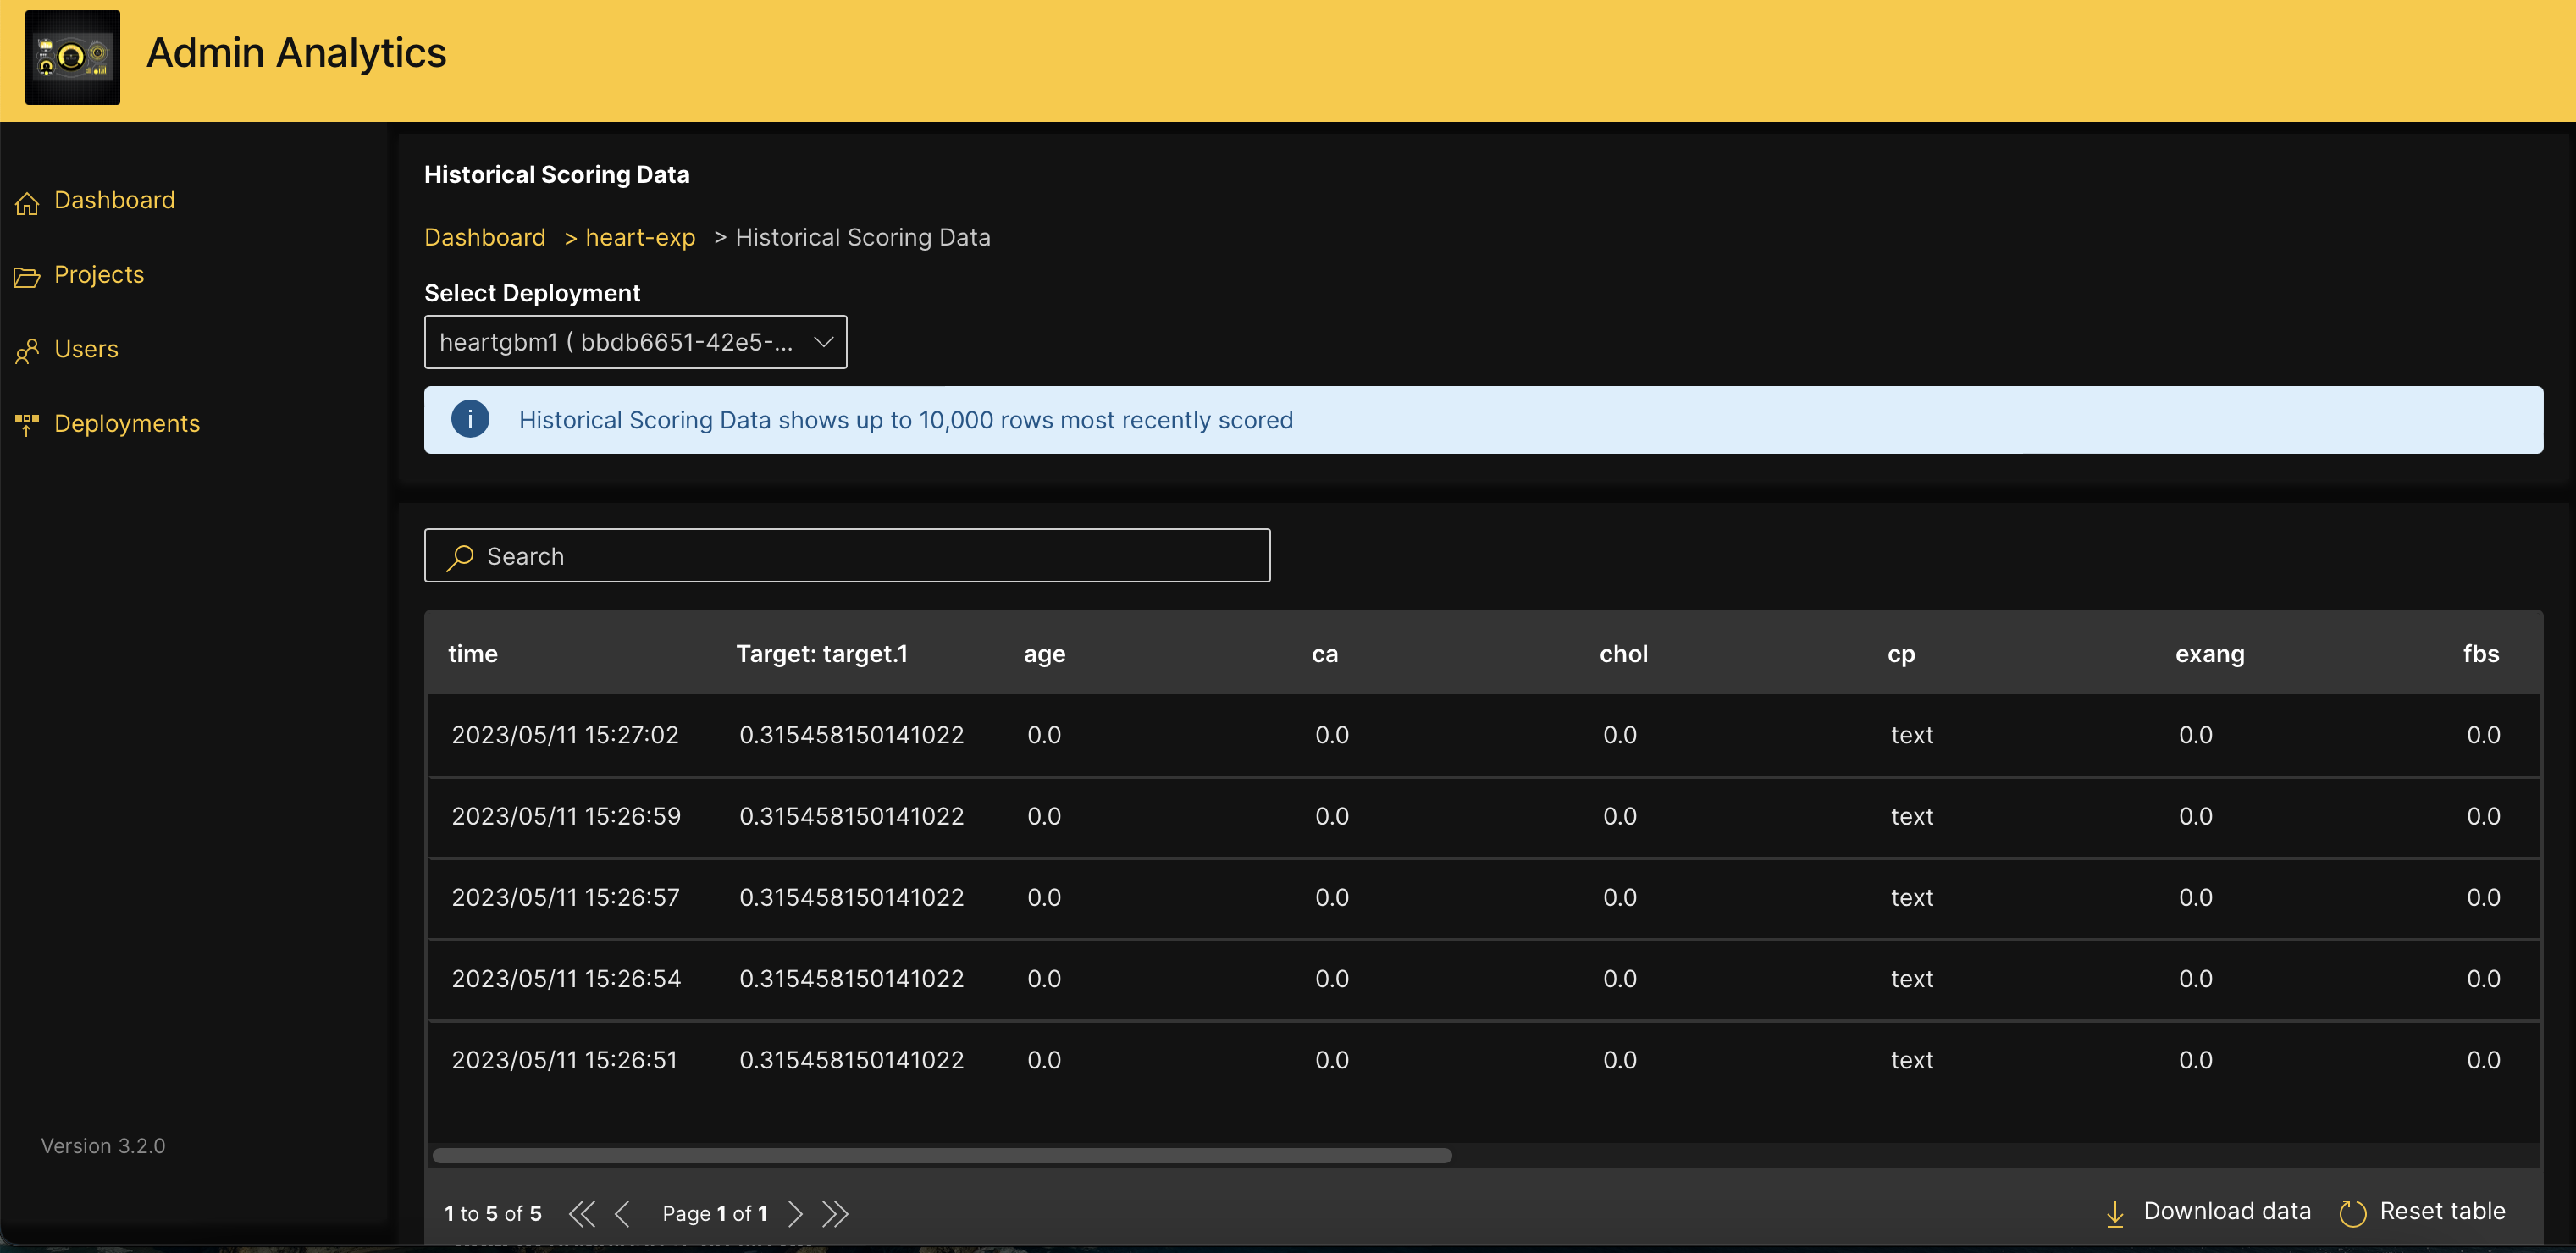Go to the next table page
The image size is (2576, 1253).
(795, 1213)
